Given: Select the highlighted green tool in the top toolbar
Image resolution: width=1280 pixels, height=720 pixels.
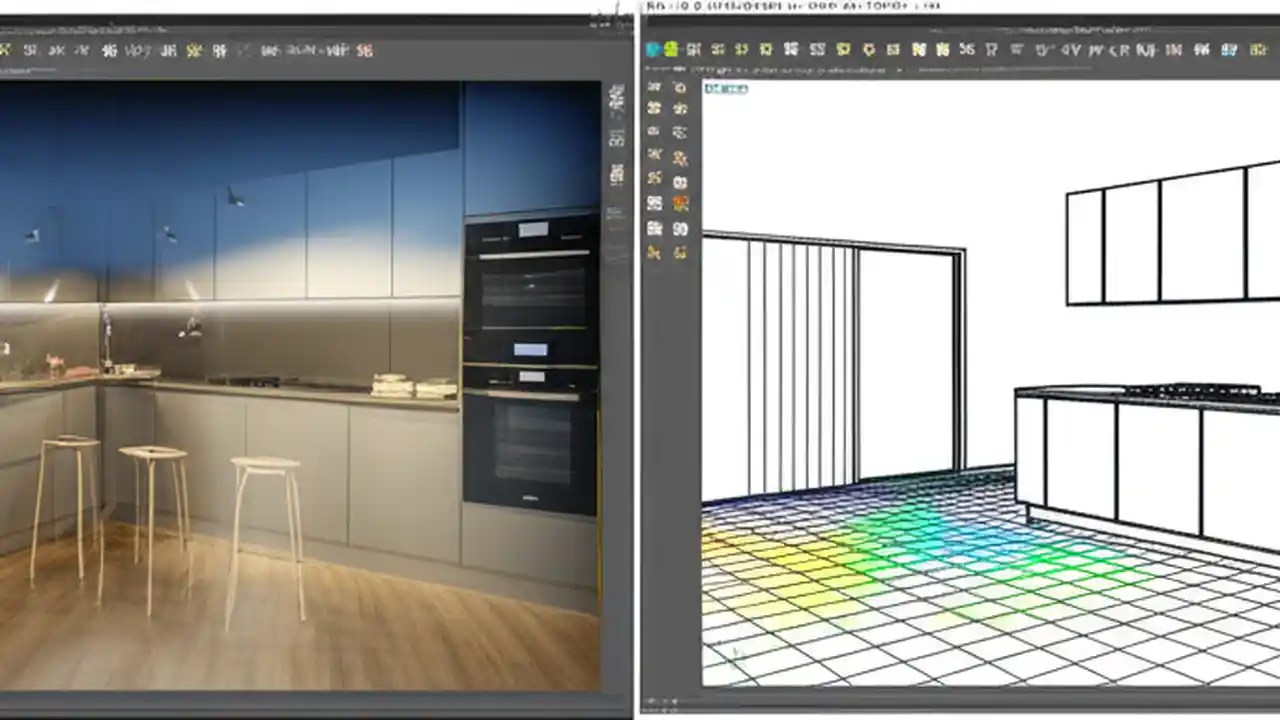Looking at the screenshot, I should click(x=670, y=48).
